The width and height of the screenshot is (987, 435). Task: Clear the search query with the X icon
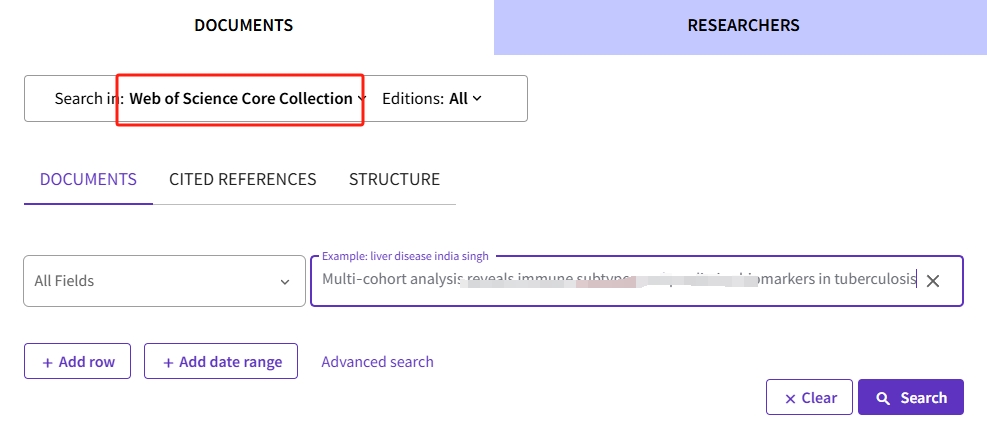[x=933, y=281]
